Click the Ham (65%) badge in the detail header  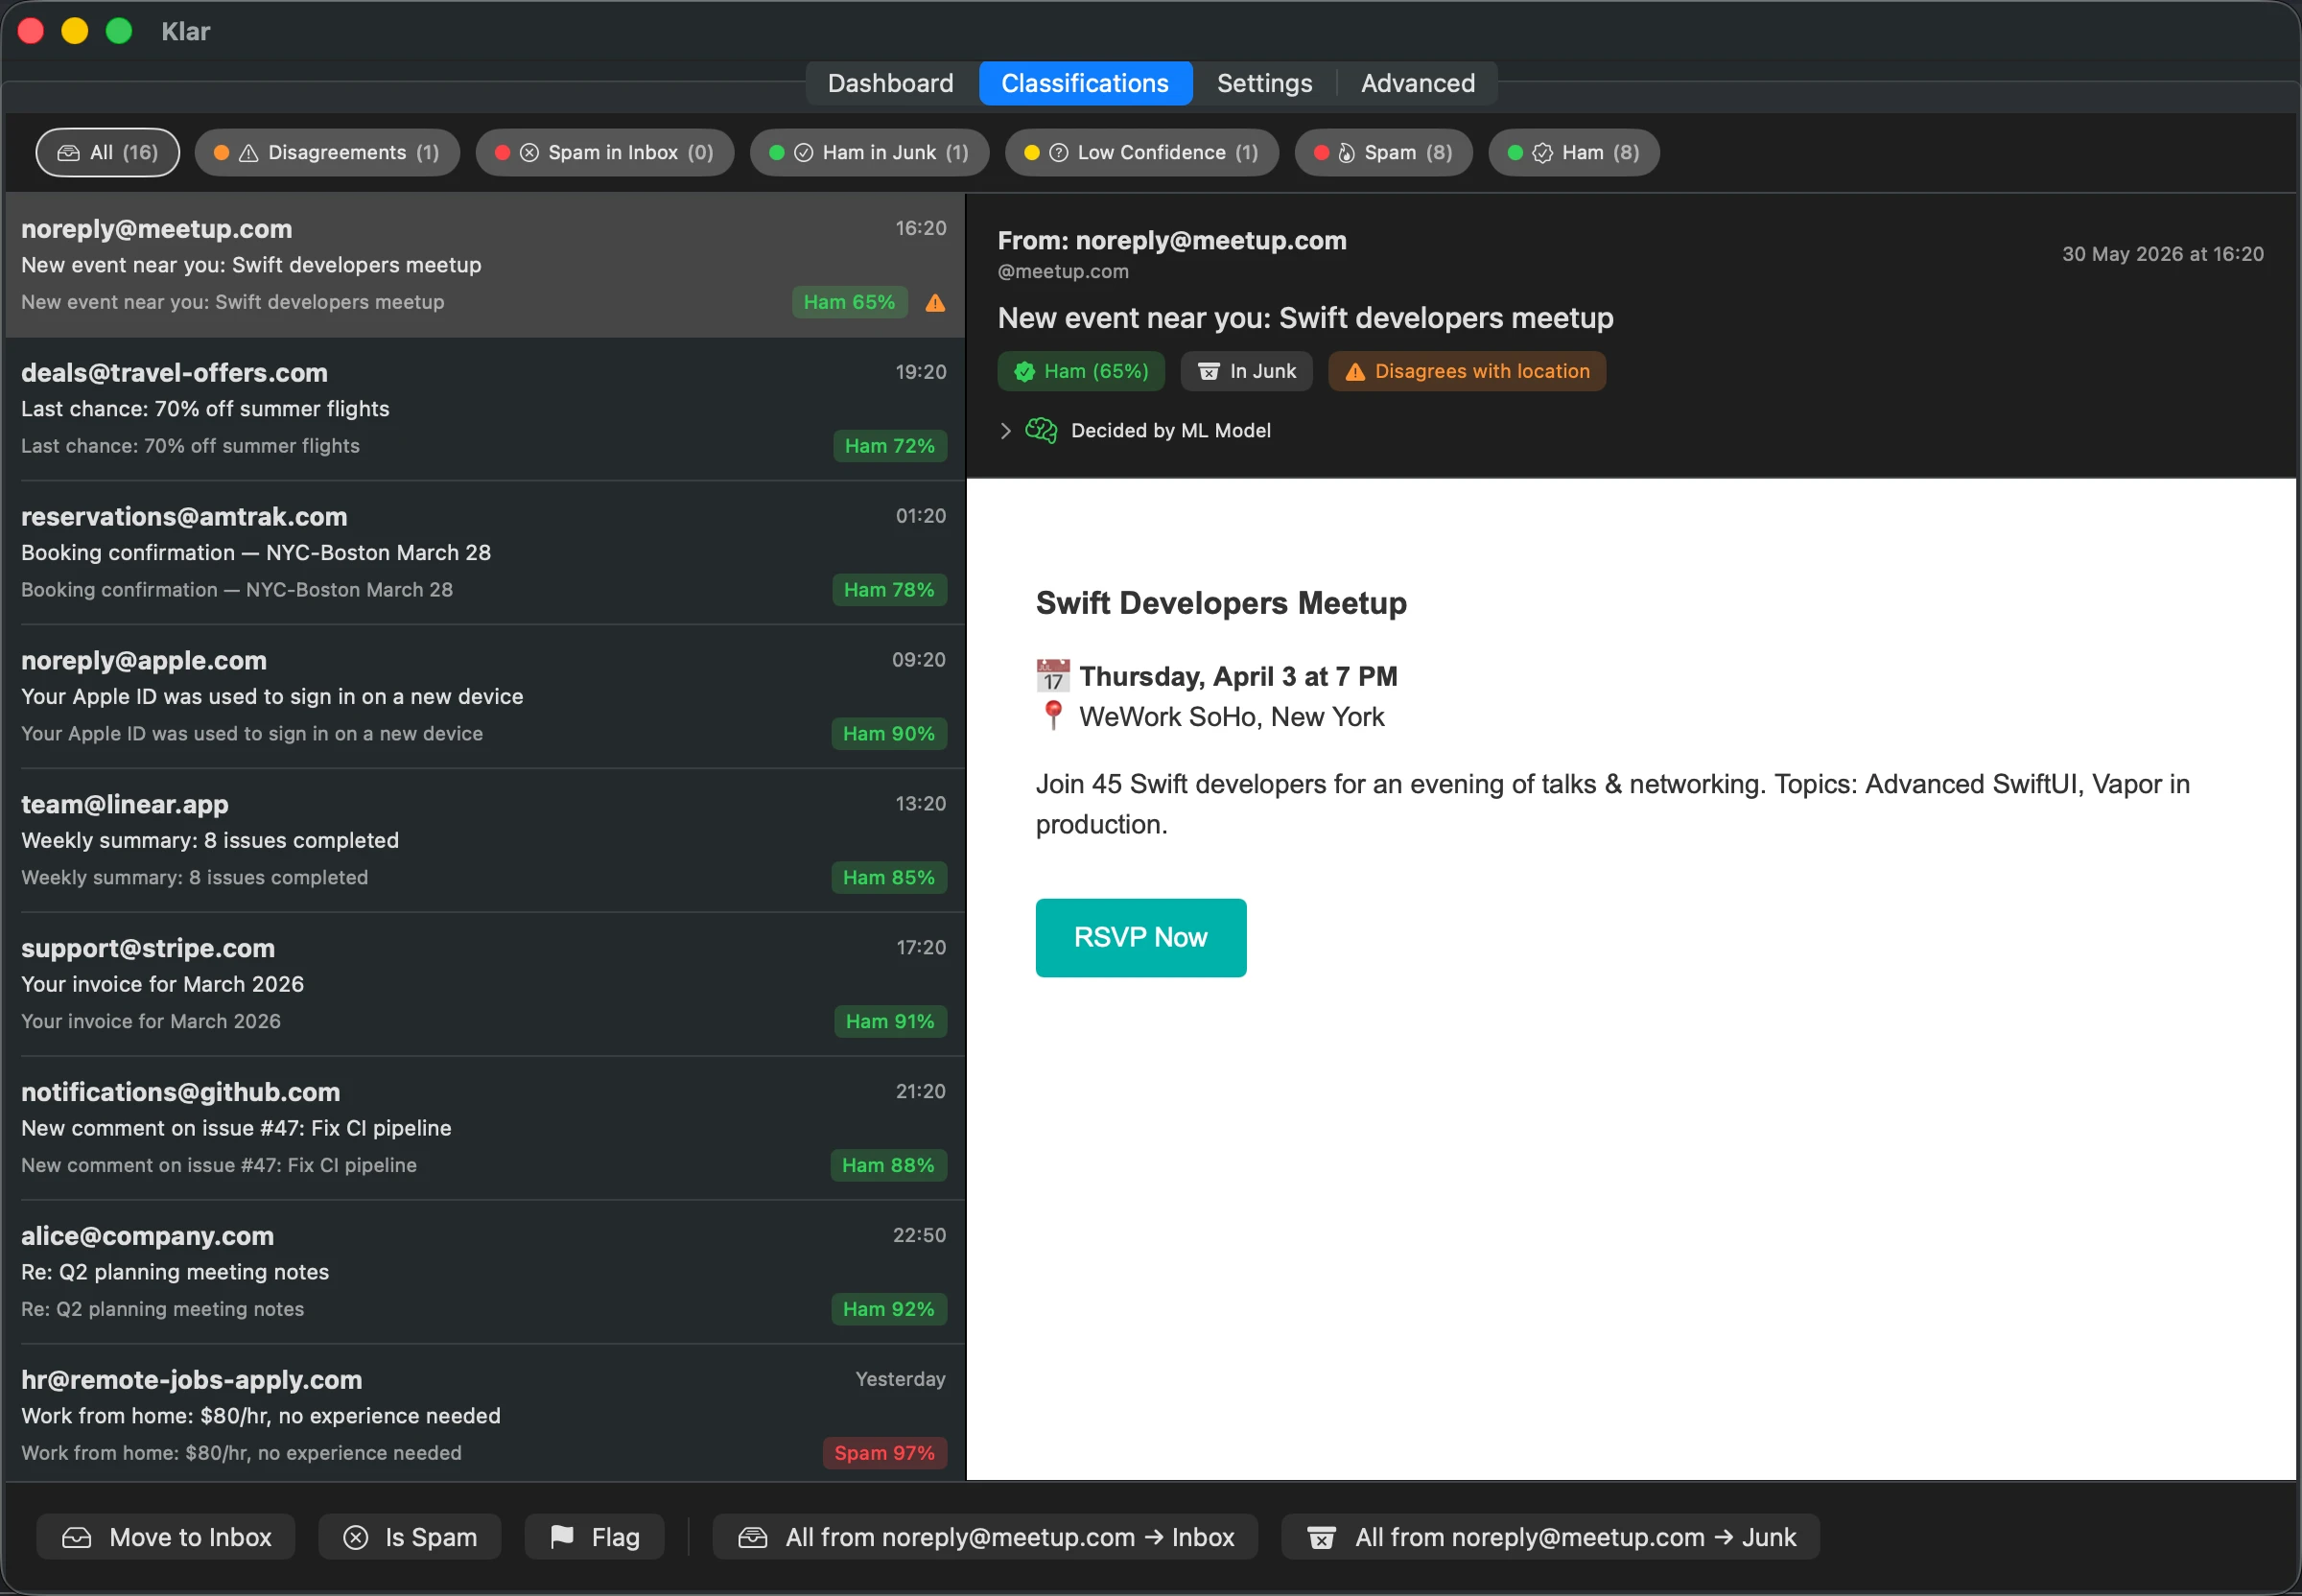tap(1081, 371)
